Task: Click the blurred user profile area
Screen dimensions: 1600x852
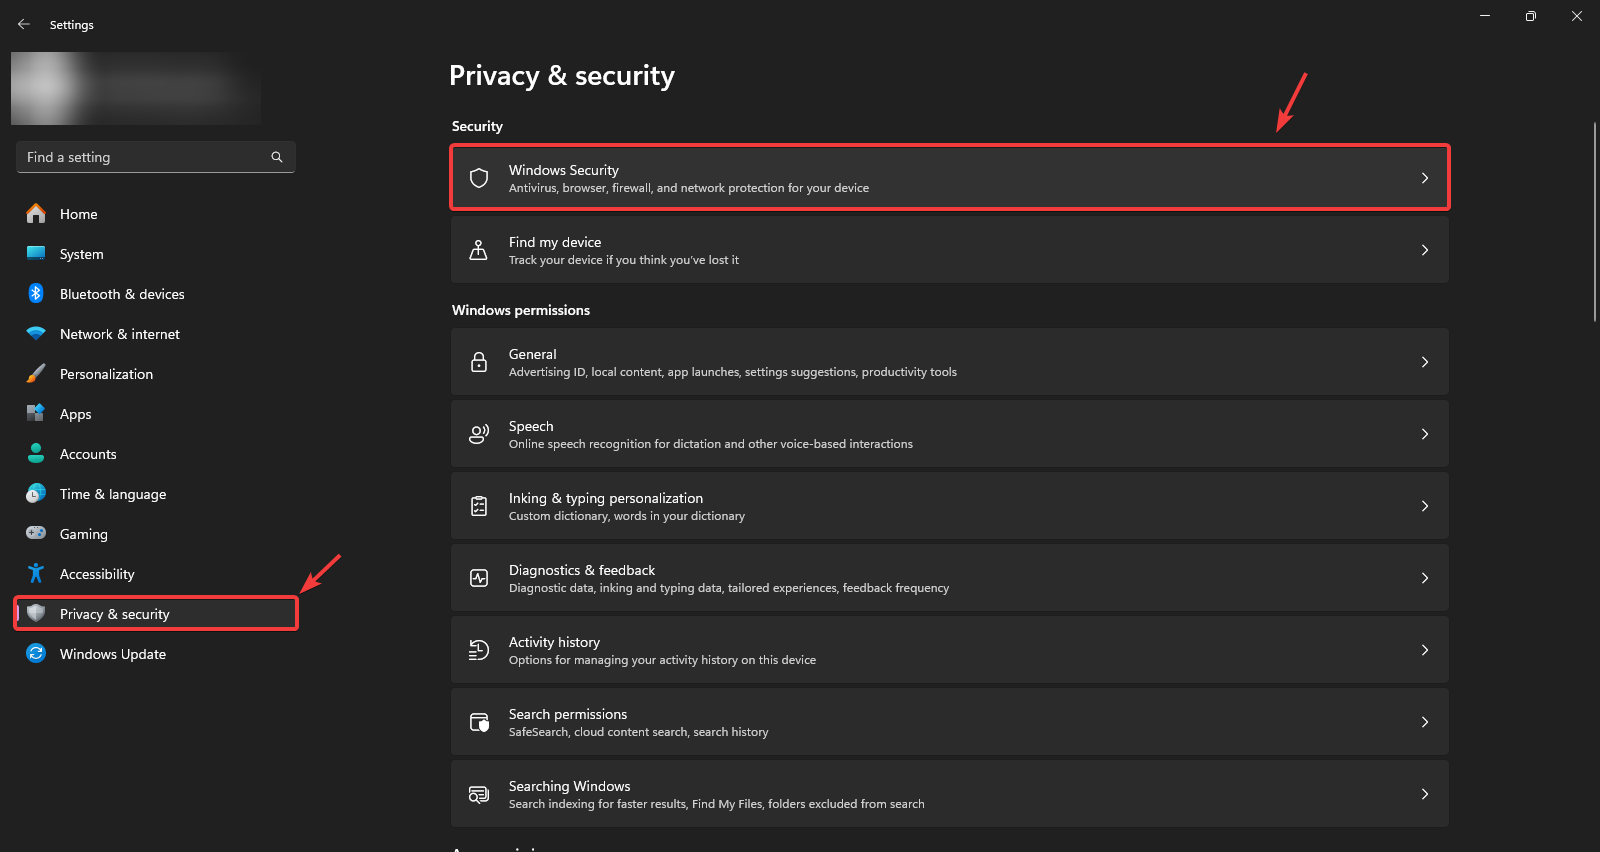Action: coord(136,88)
